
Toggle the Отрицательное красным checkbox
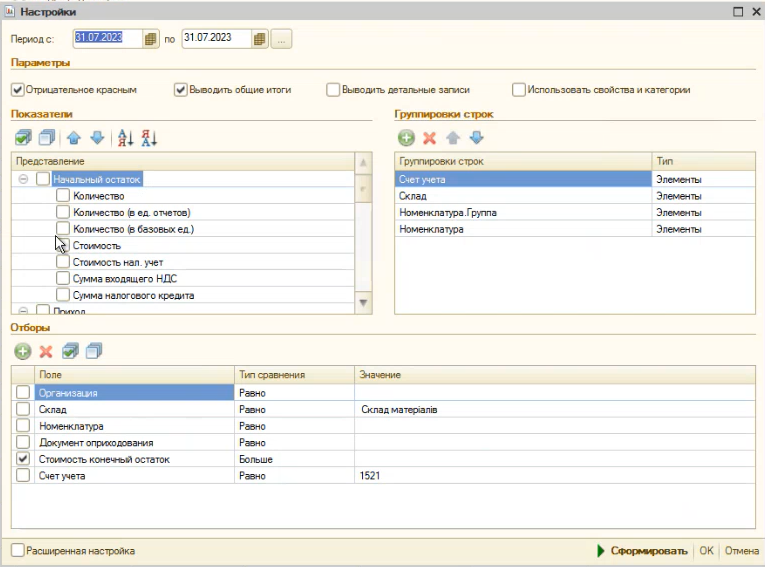click(18, 89)
